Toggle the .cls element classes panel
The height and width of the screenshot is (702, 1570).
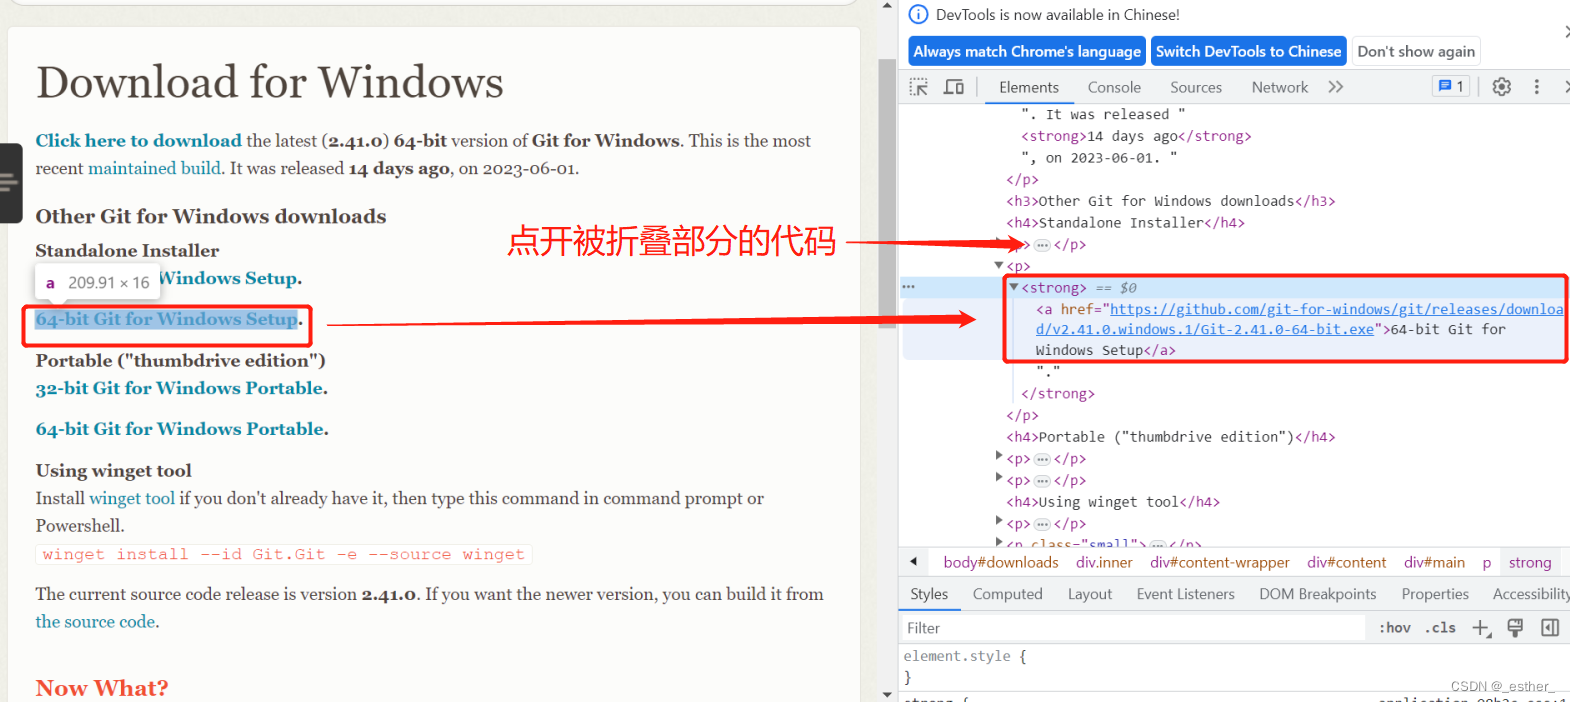click(x=1441, y=628)
